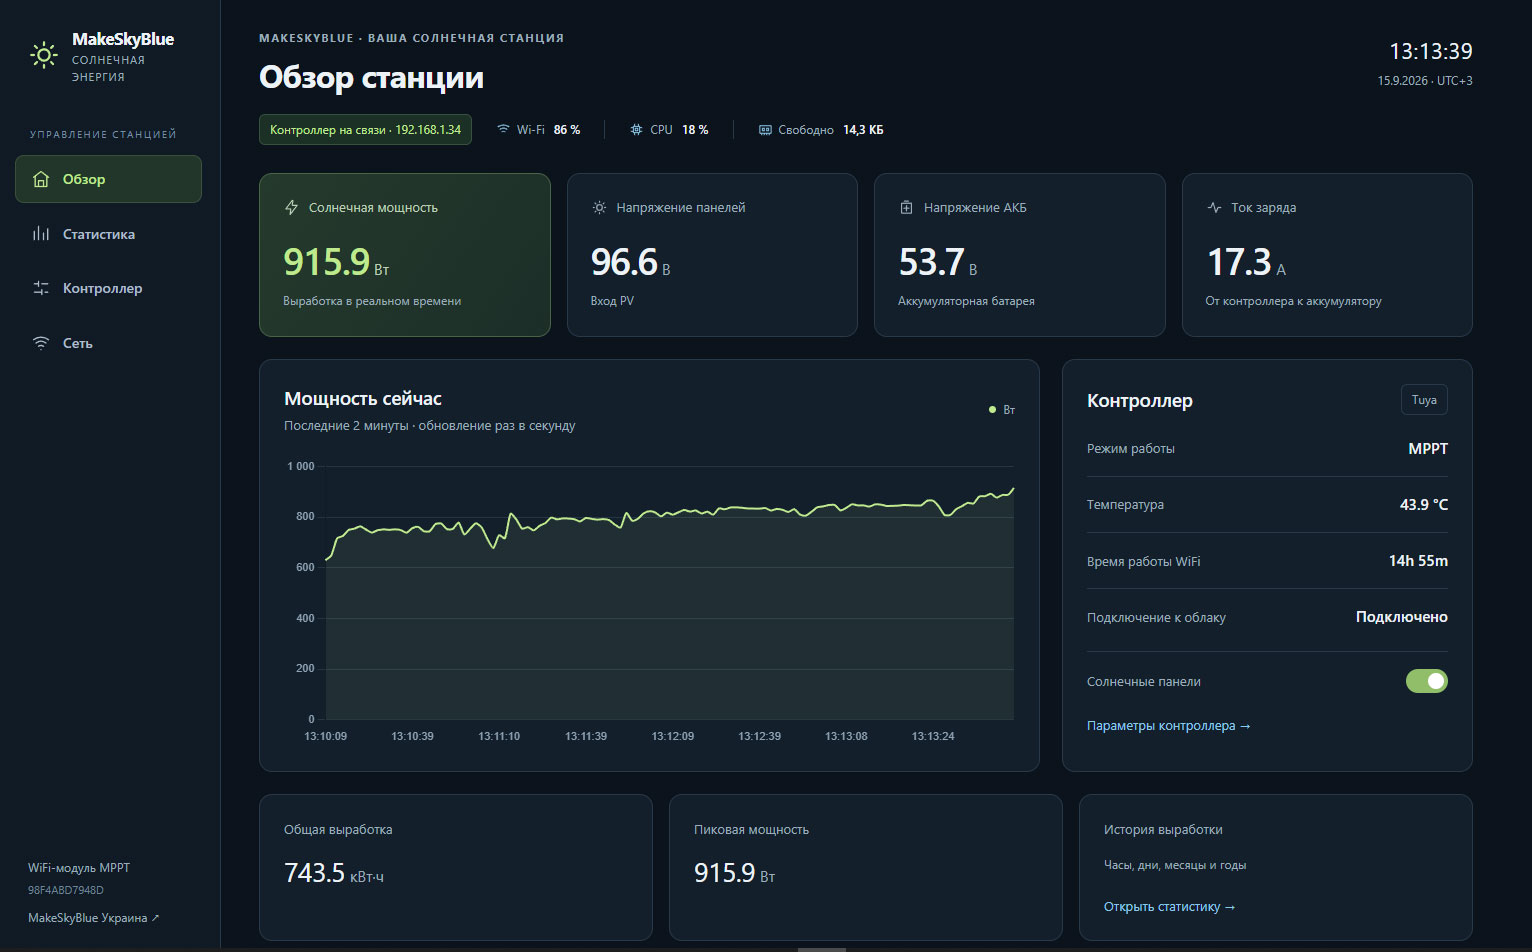Image resolution: width=1532 pixels, height=952 pixels.
Task: Follow the Открыть статистику link
Action: (x=1169, y=907)
